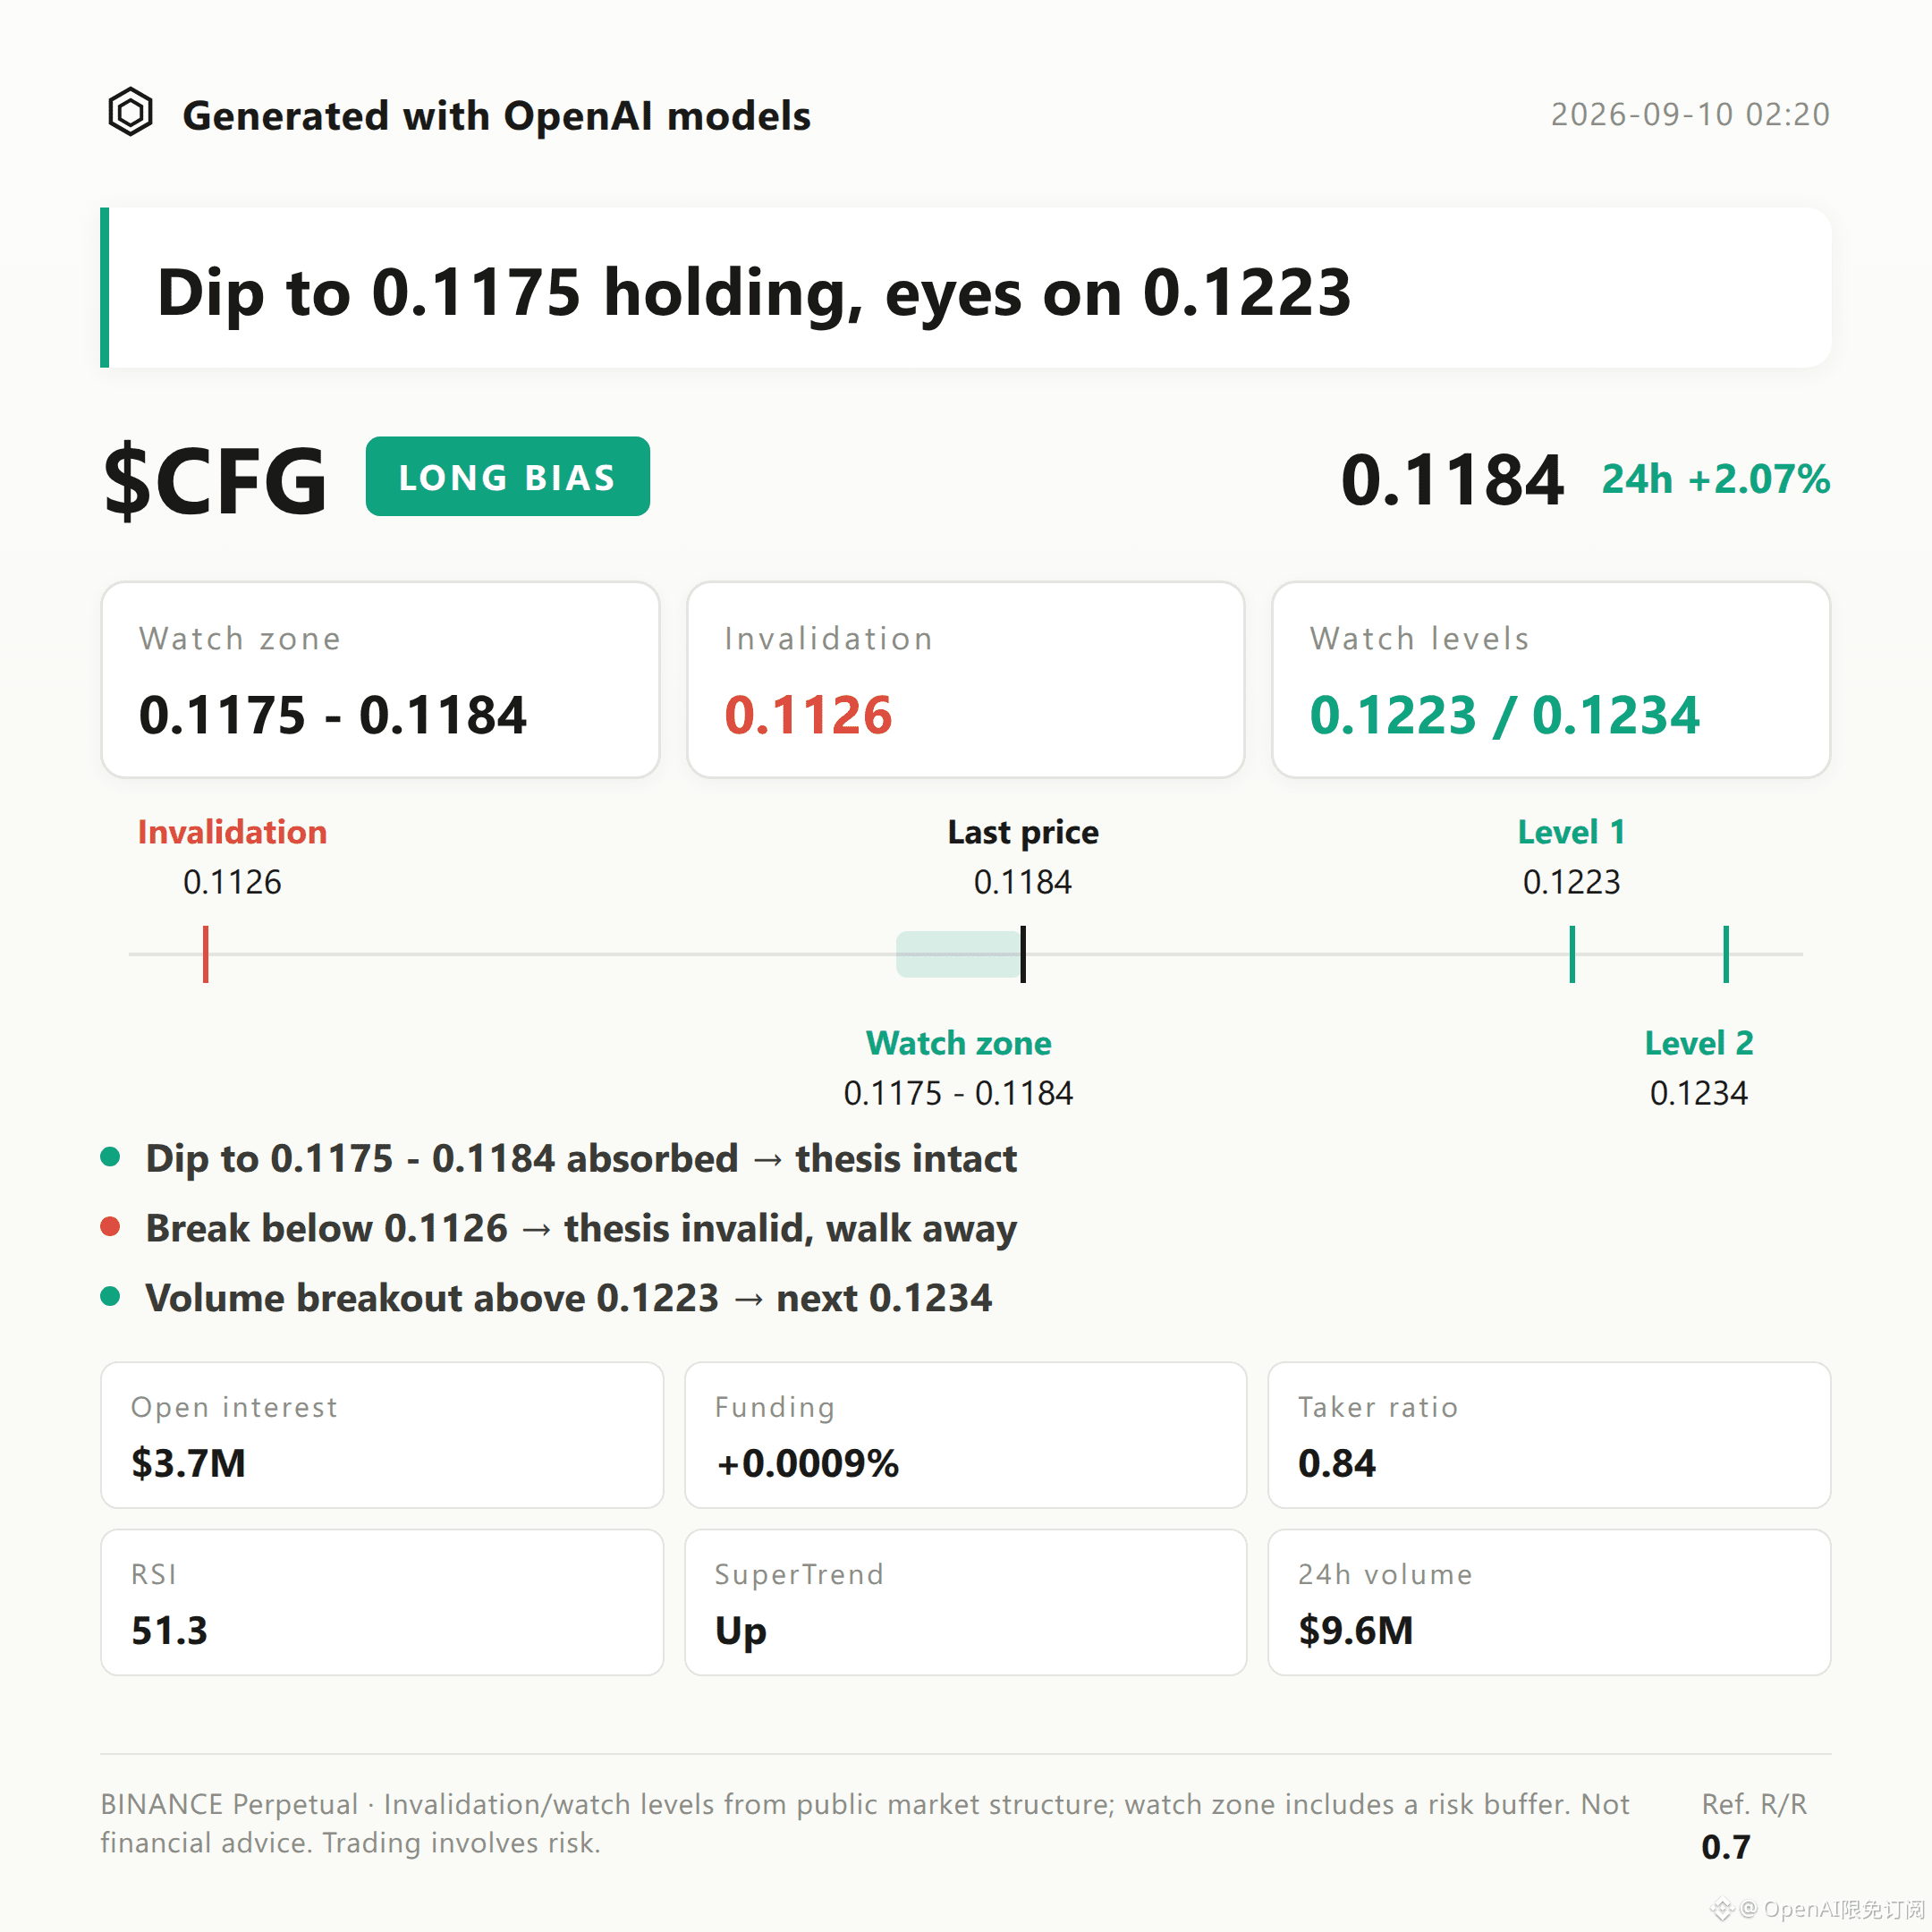Viewport: 1932px width, 1932px height.
Task: Select the Open interest $3.7M tile
Action: point(382,1435)
